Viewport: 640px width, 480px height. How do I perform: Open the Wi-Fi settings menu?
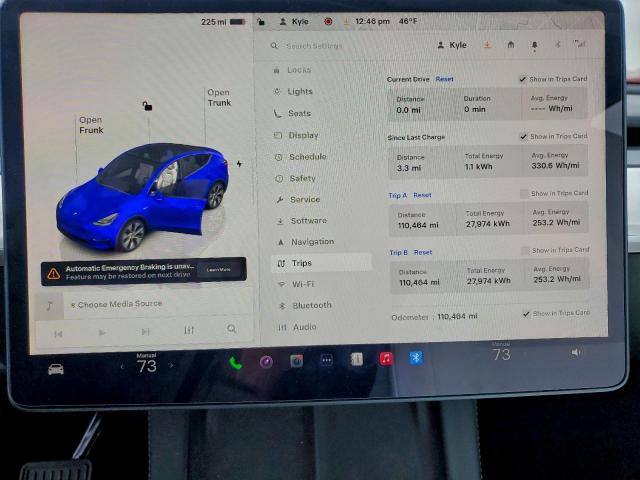point(296,284)
